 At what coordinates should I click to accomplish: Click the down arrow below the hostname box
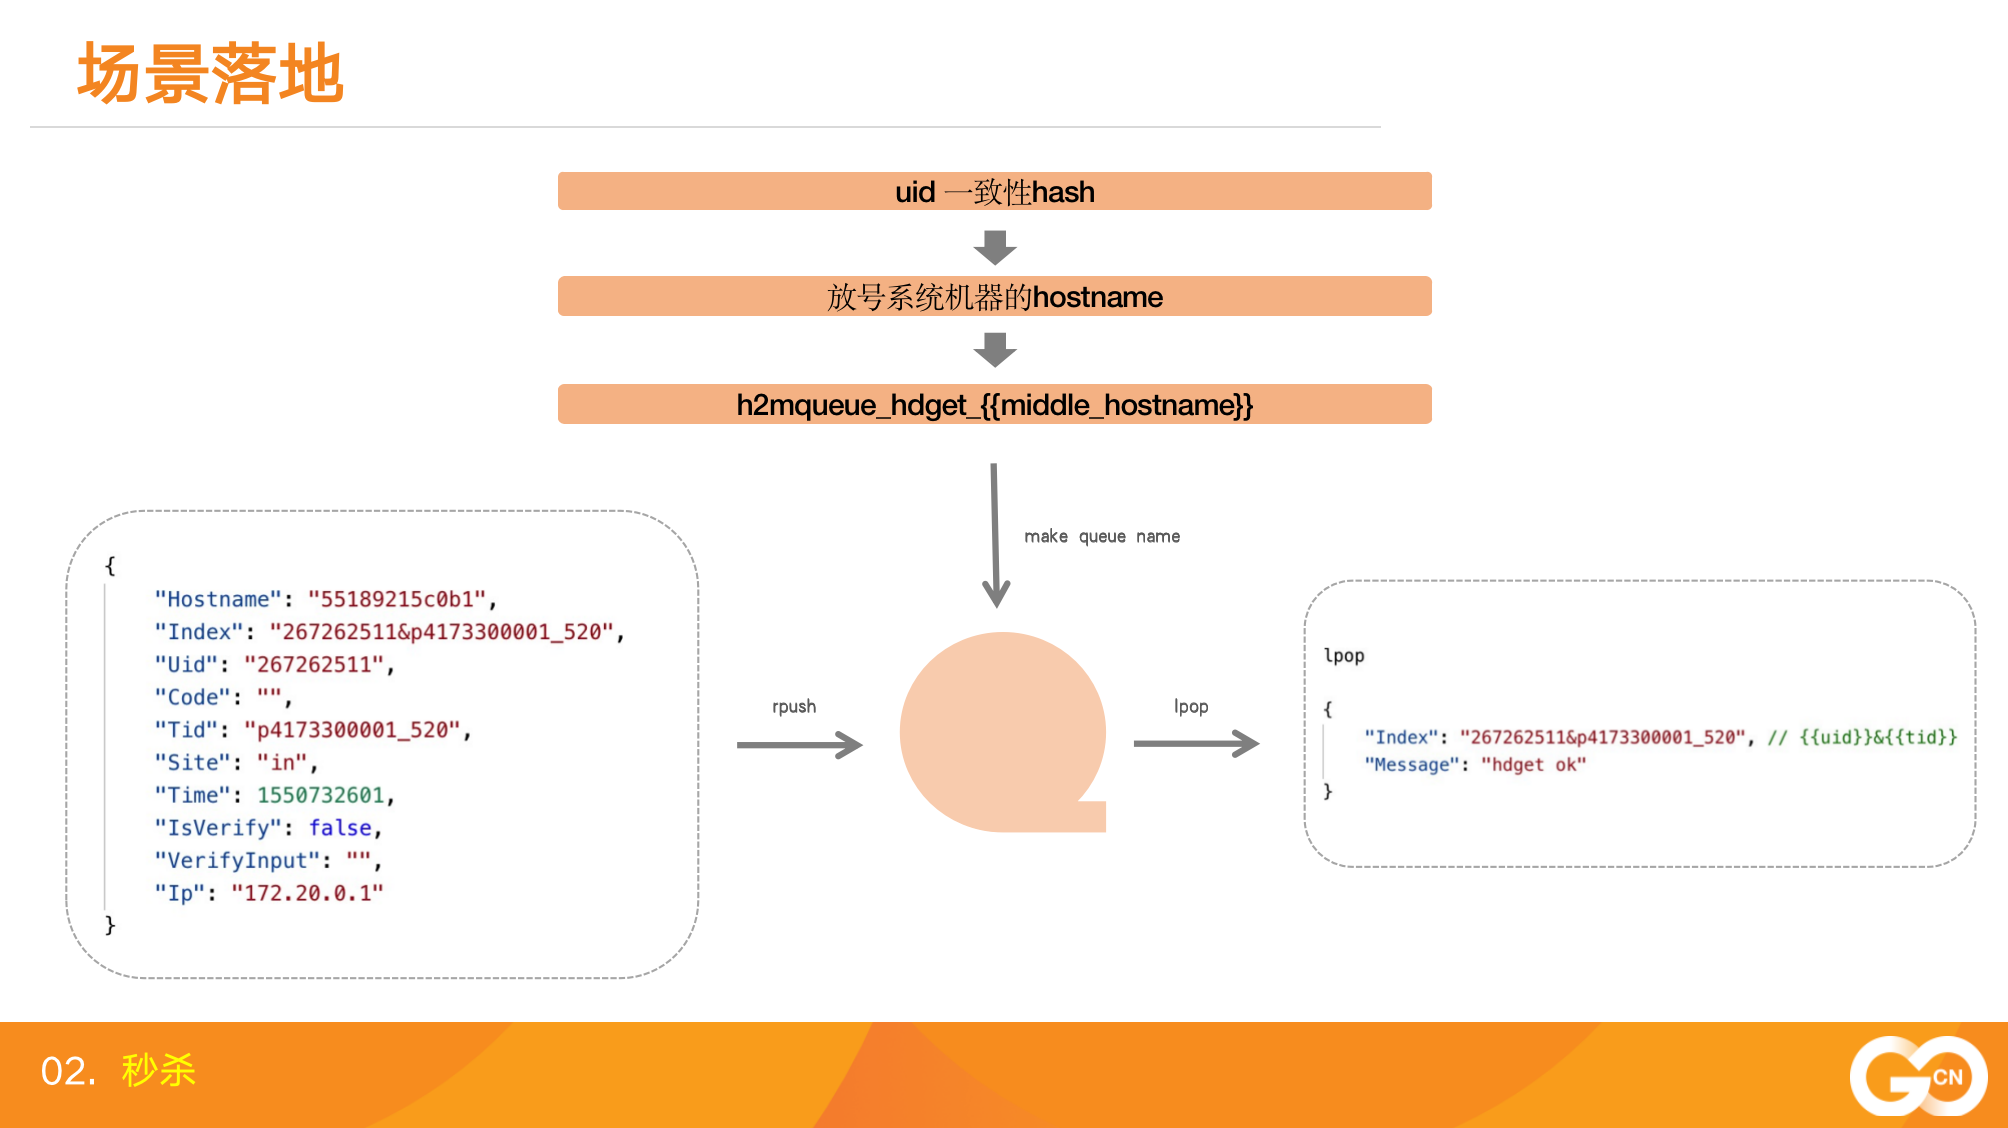pyautogui.click(x=994, y=350)
